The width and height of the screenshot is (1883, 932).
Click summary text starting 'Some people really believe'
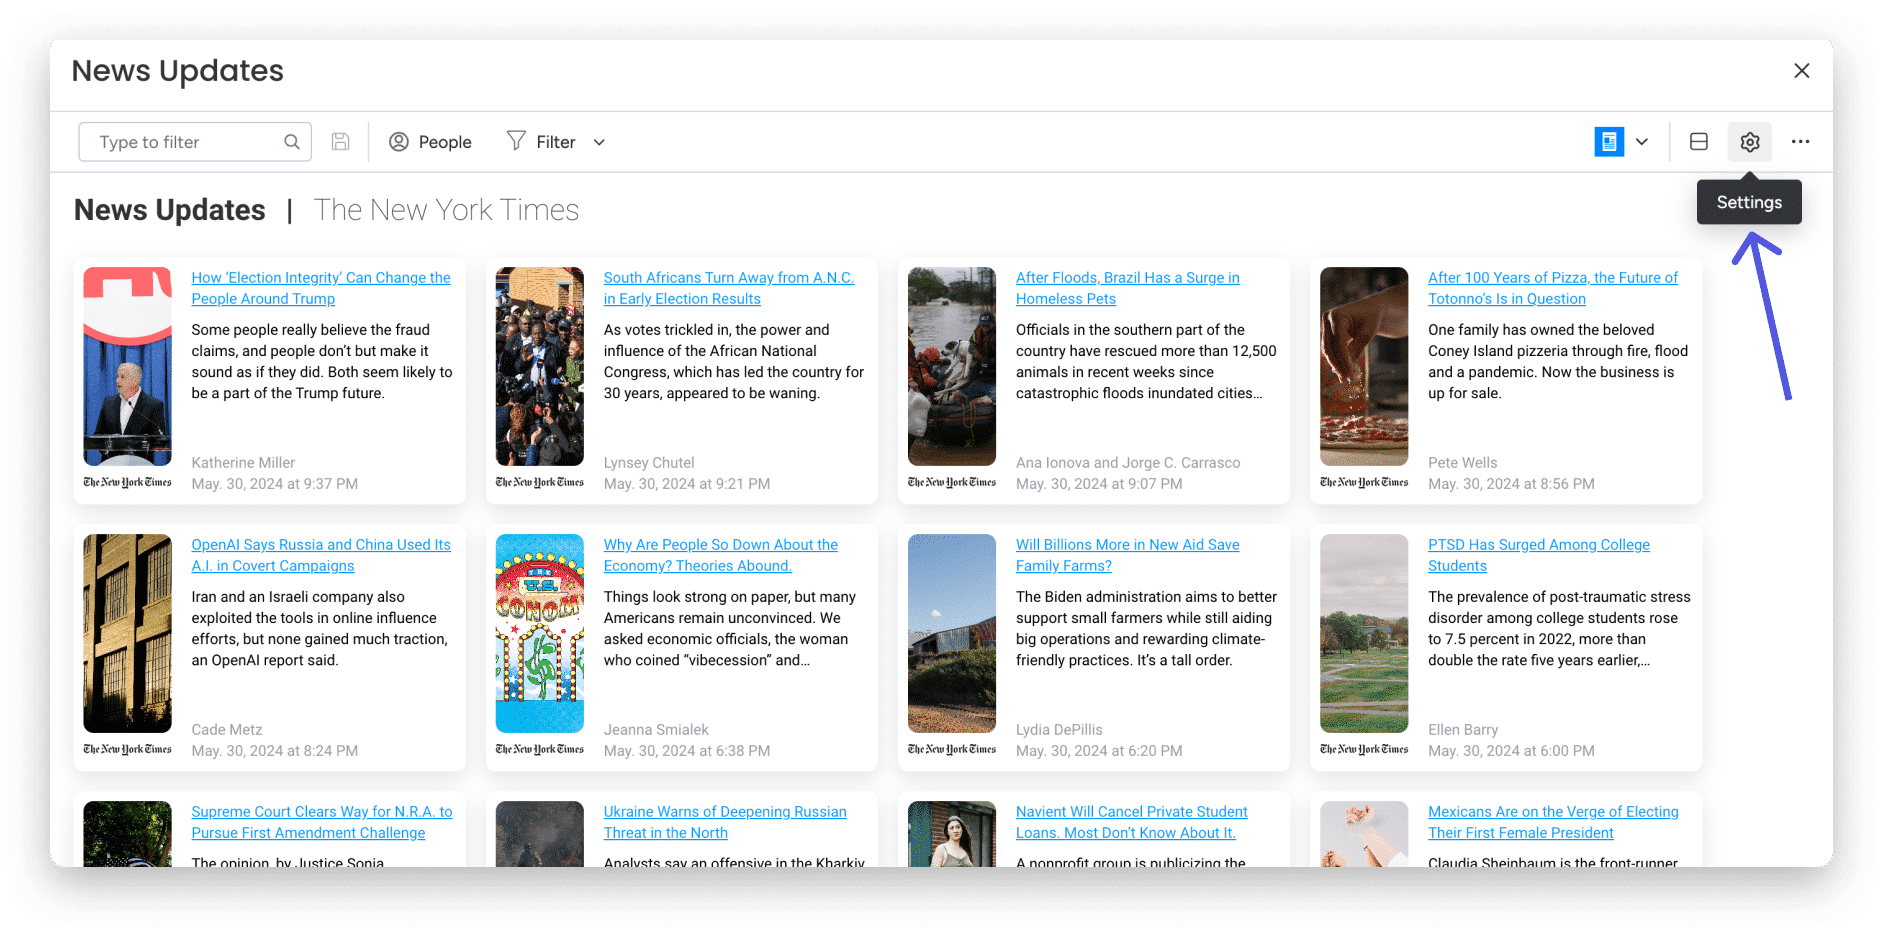[322, 361]
